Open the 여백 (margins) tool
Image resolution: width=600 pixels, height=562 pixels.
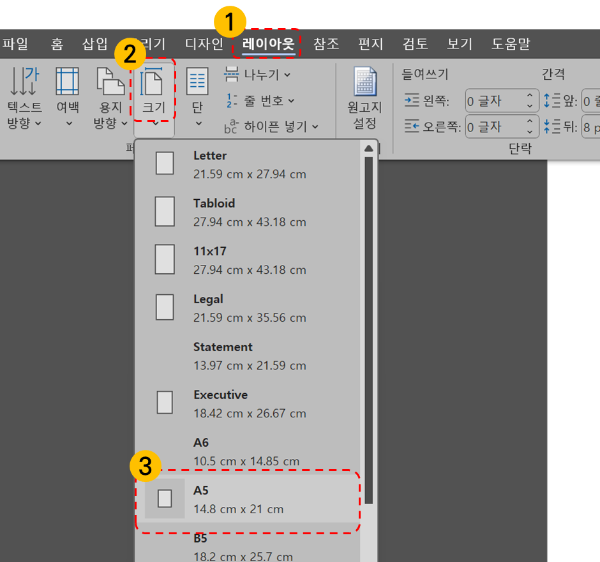pos(68,98)
